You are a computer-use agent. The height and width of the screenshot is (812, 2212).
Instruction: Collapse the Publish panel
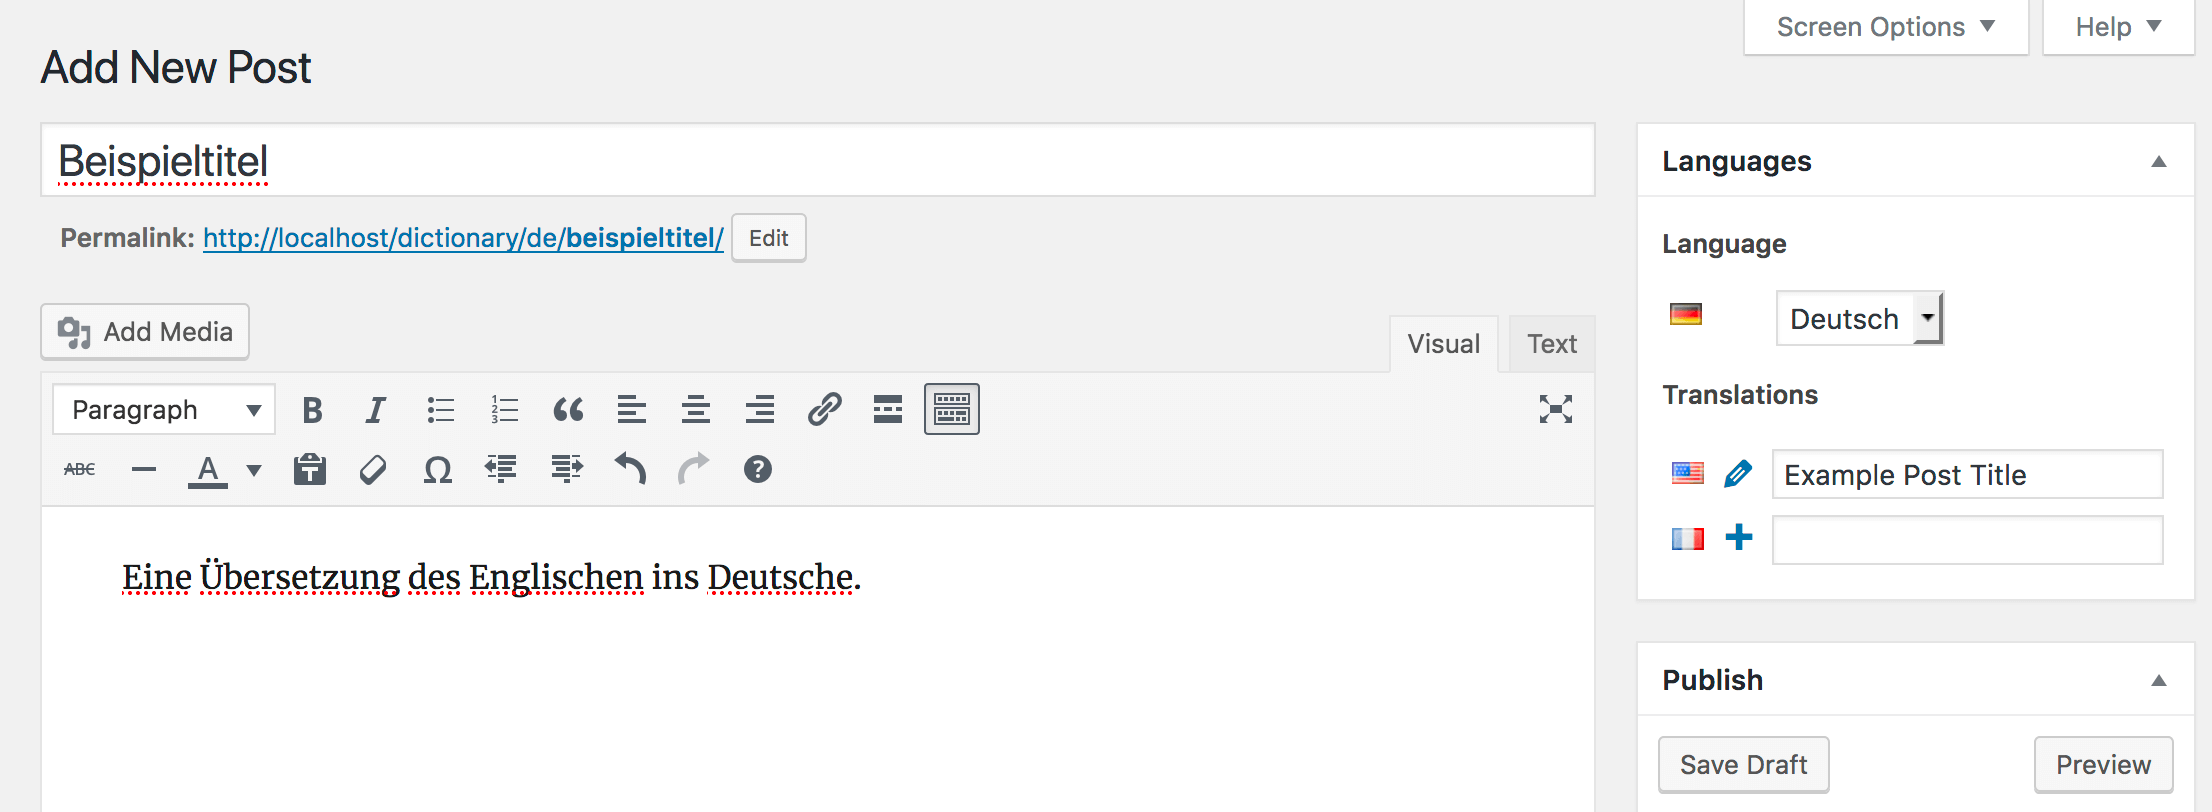tap(2158, 680)
